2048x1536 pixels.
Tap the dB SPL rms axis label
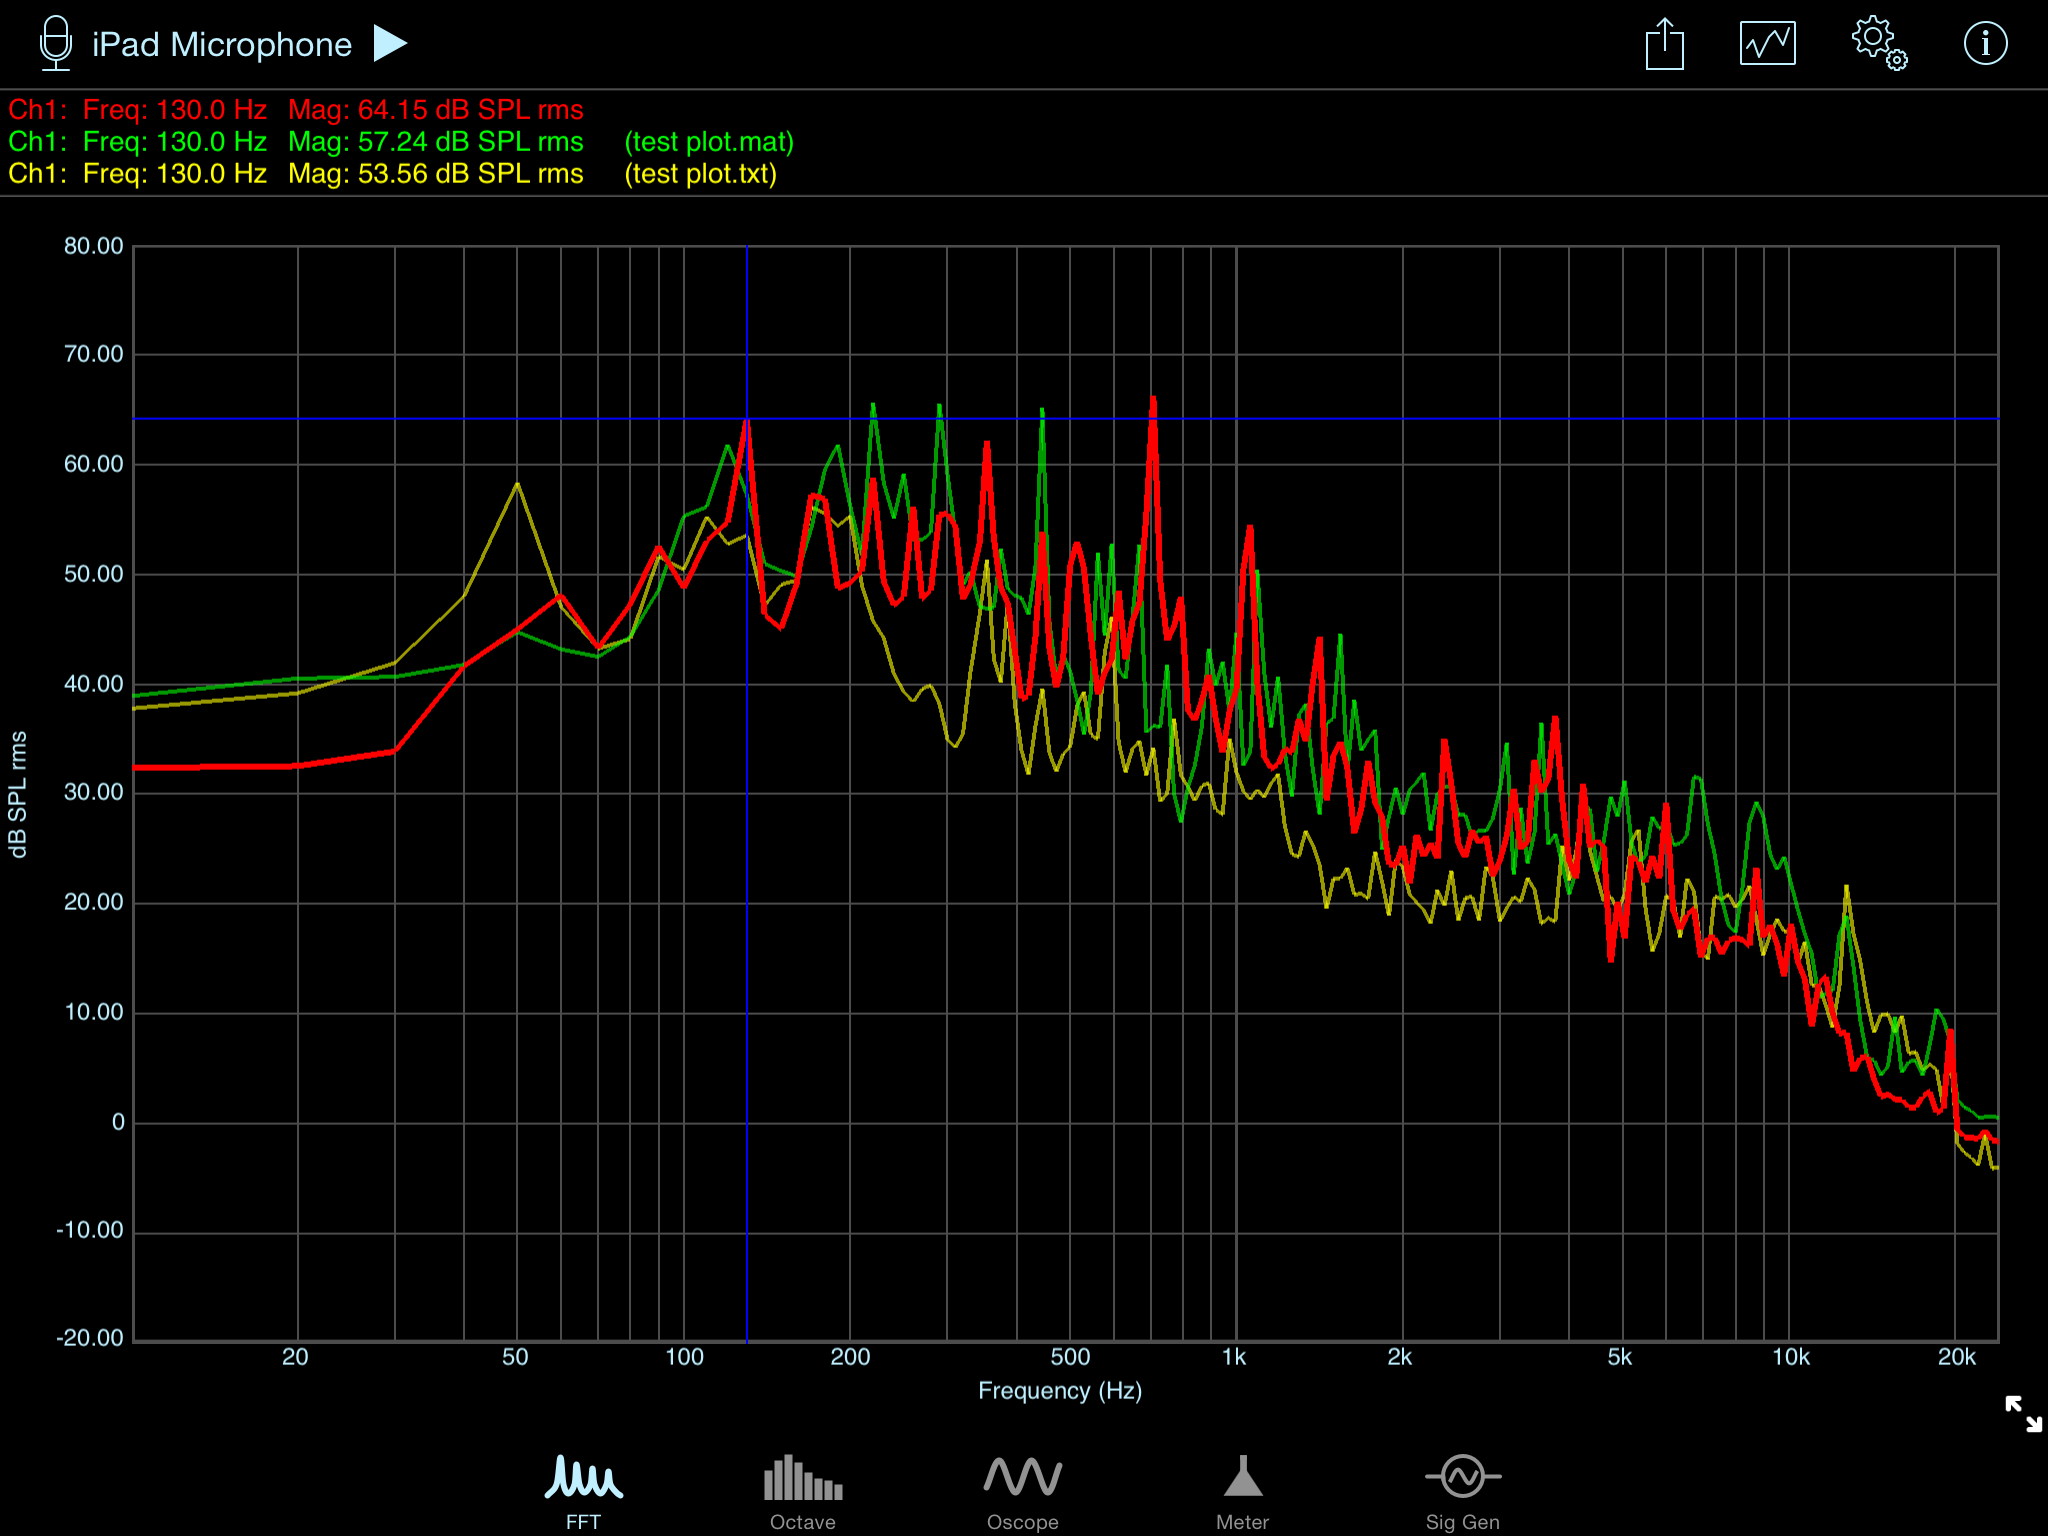point(18,794)
